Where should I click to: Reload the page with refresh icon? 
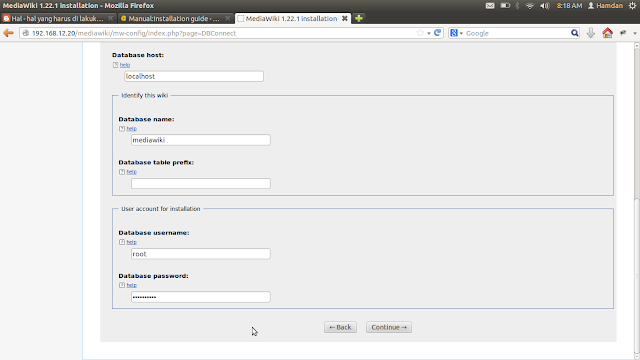[x=438, y=33]
